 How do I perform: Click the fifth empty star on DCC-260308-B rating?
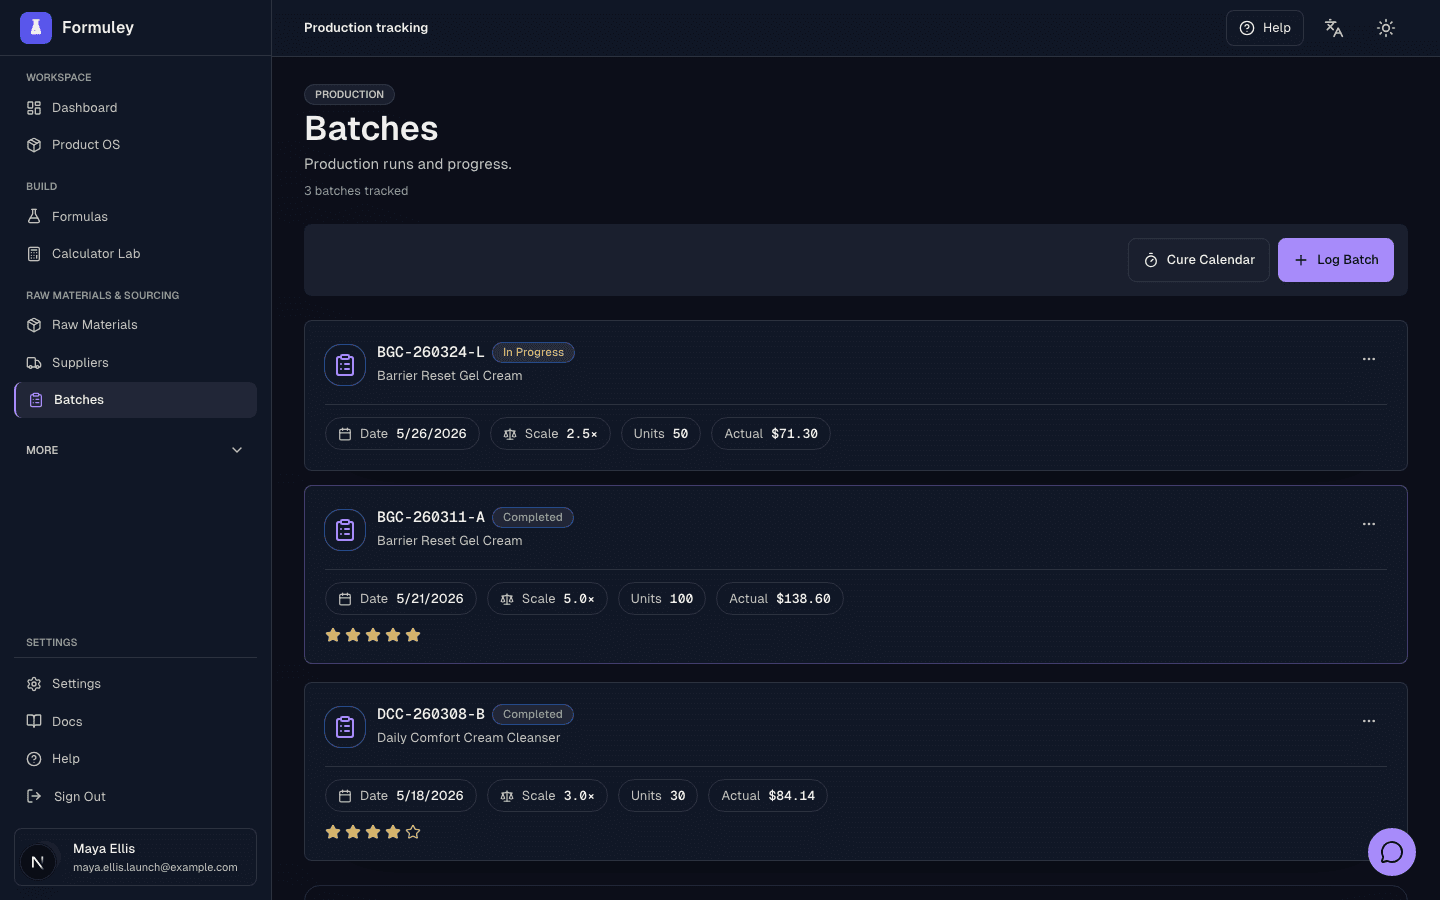(413, 832)
